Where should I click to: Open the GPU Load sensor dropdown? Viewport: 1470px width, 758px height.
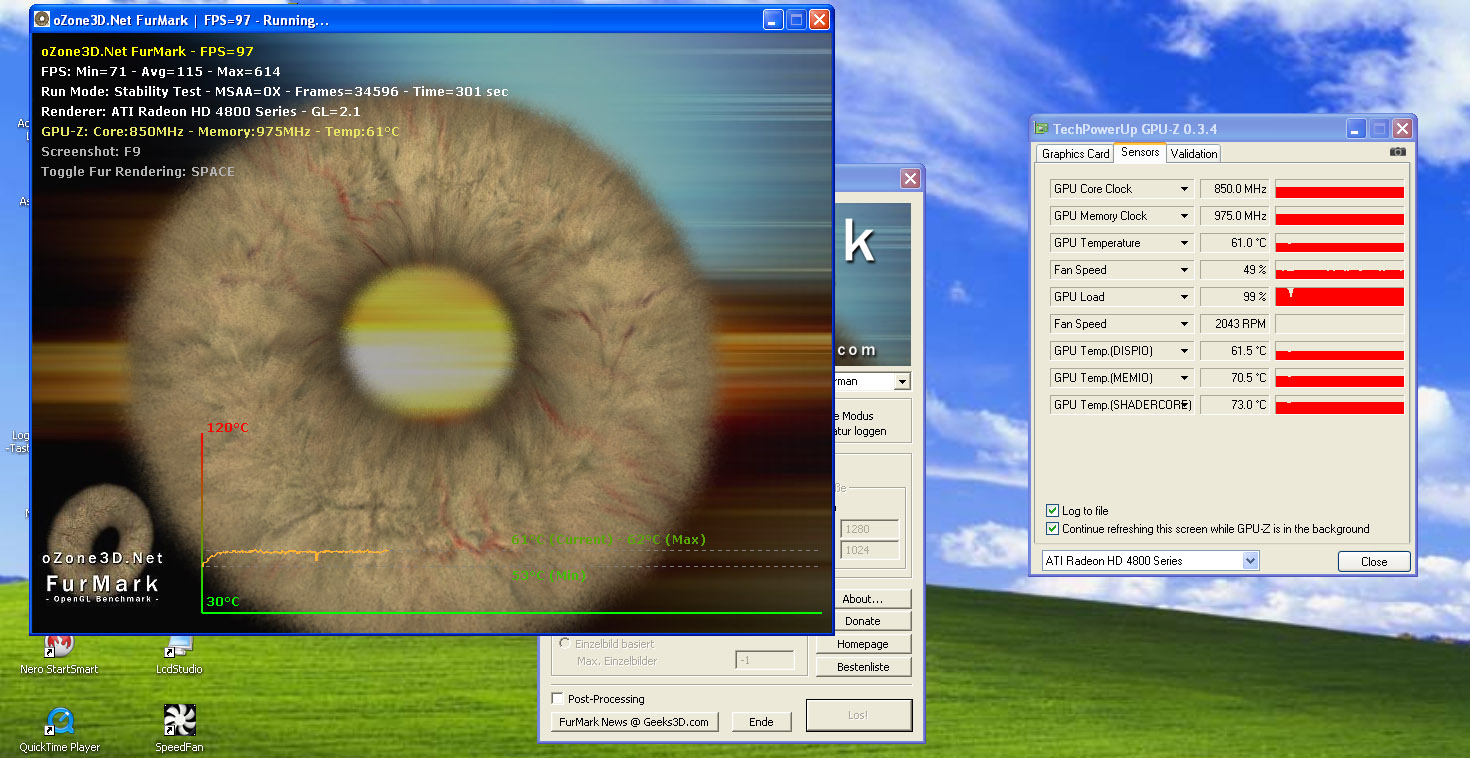(x=1185, y=297)
